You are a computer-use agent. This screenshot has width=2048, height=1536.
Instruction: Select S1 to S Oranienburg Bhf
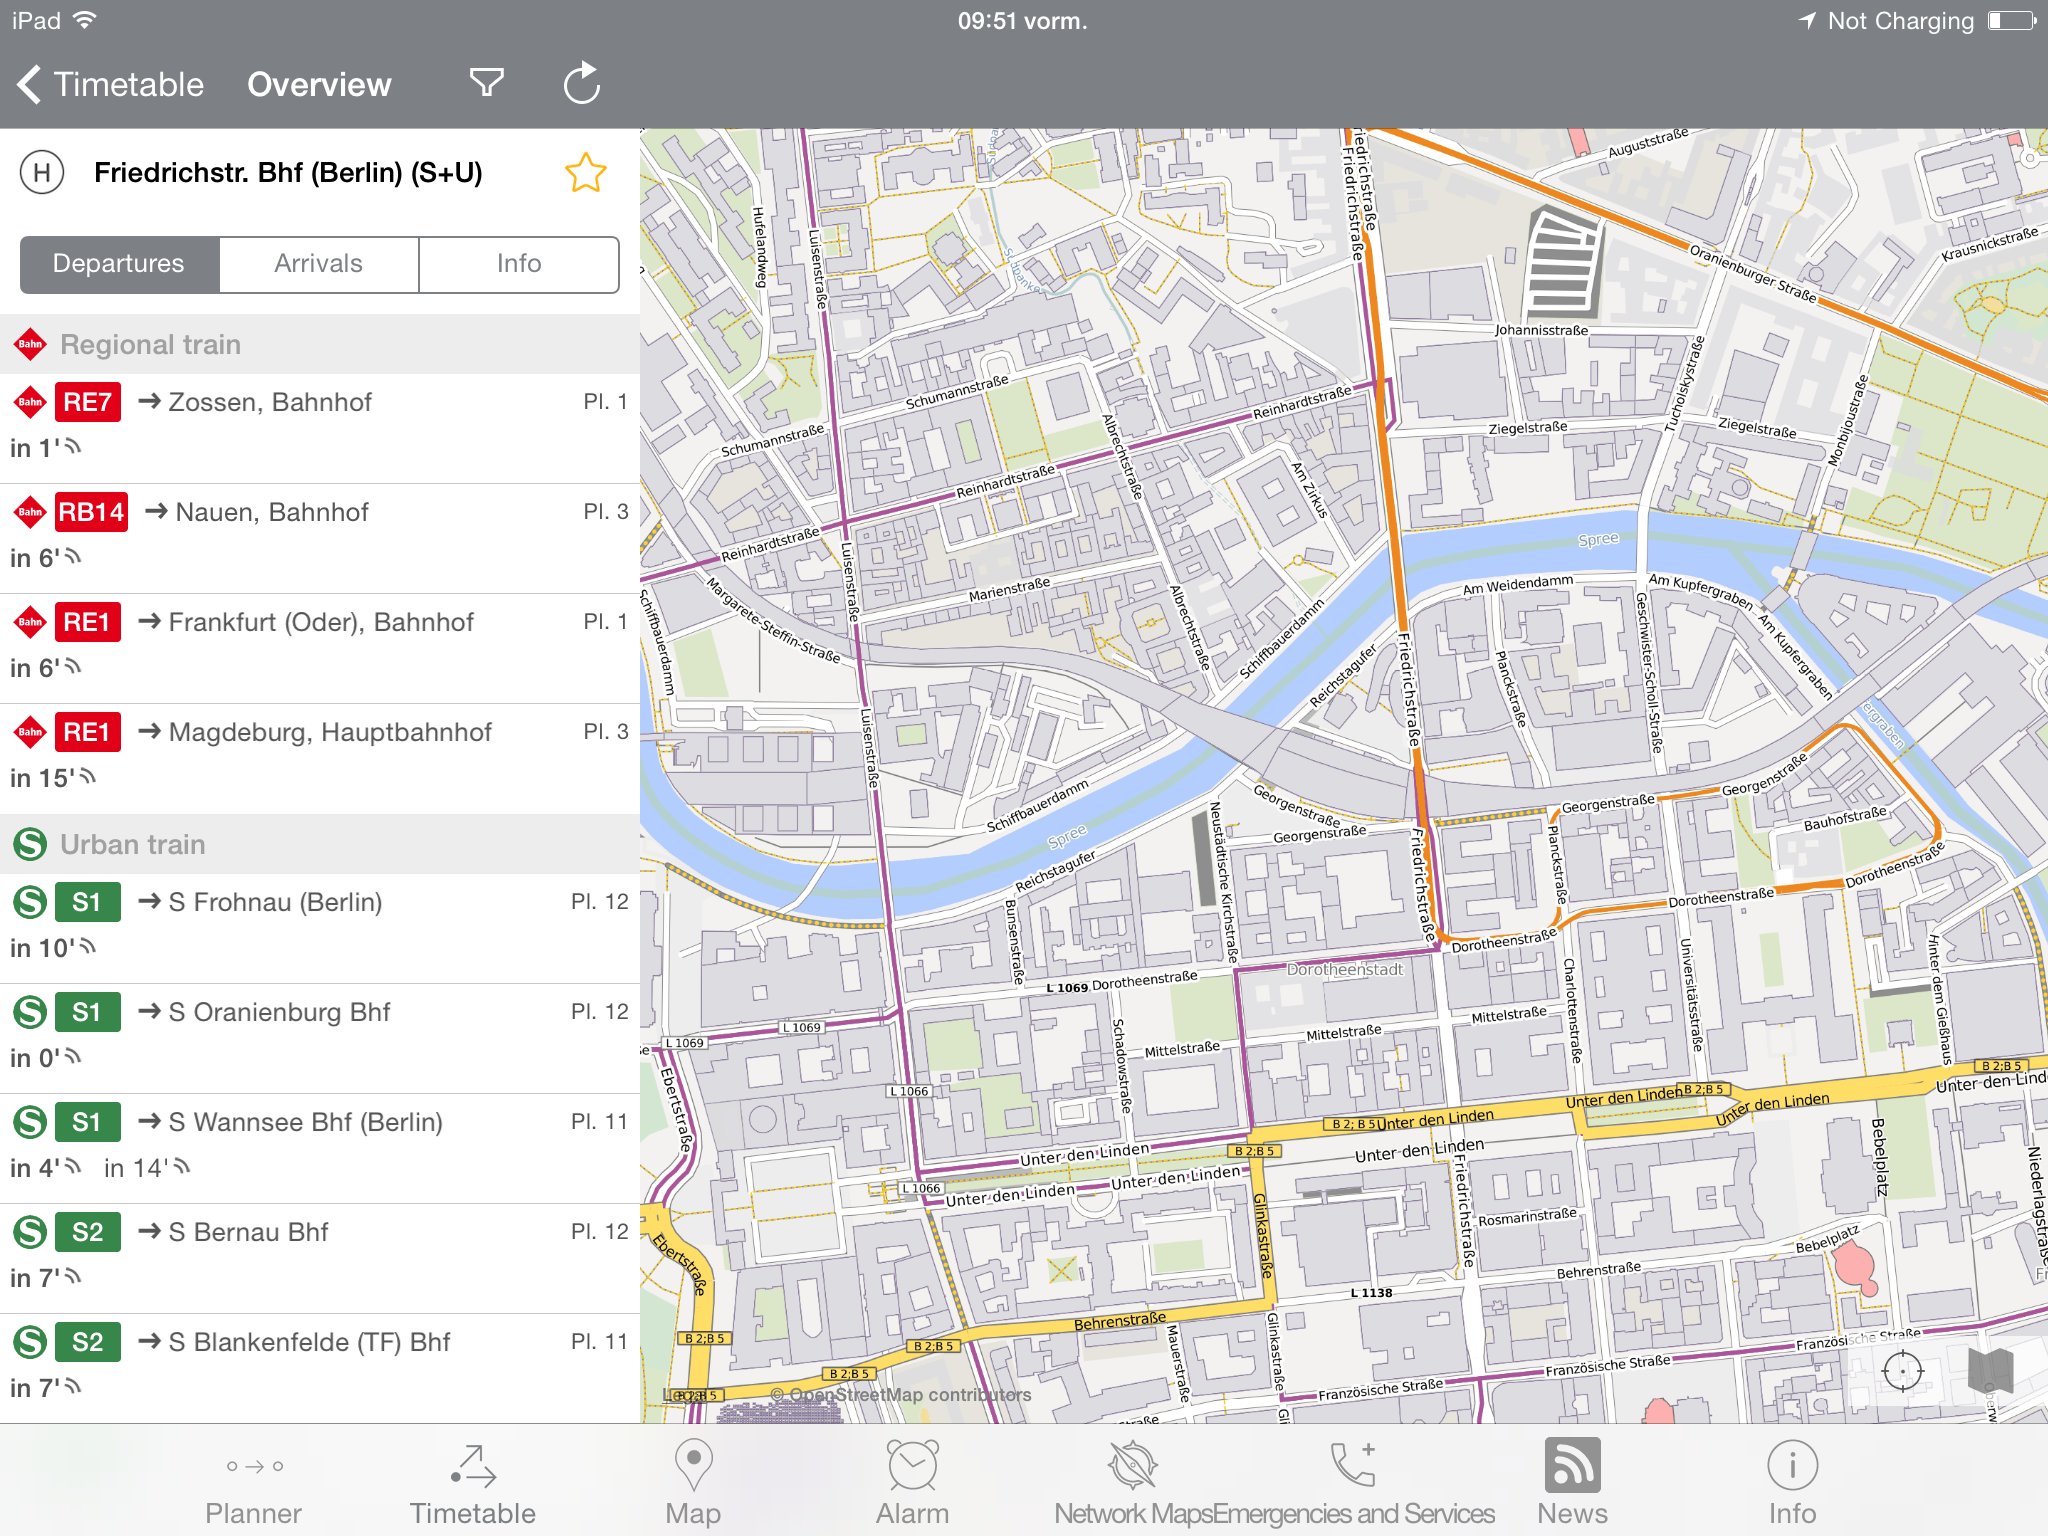click(x=320, y=1039)
